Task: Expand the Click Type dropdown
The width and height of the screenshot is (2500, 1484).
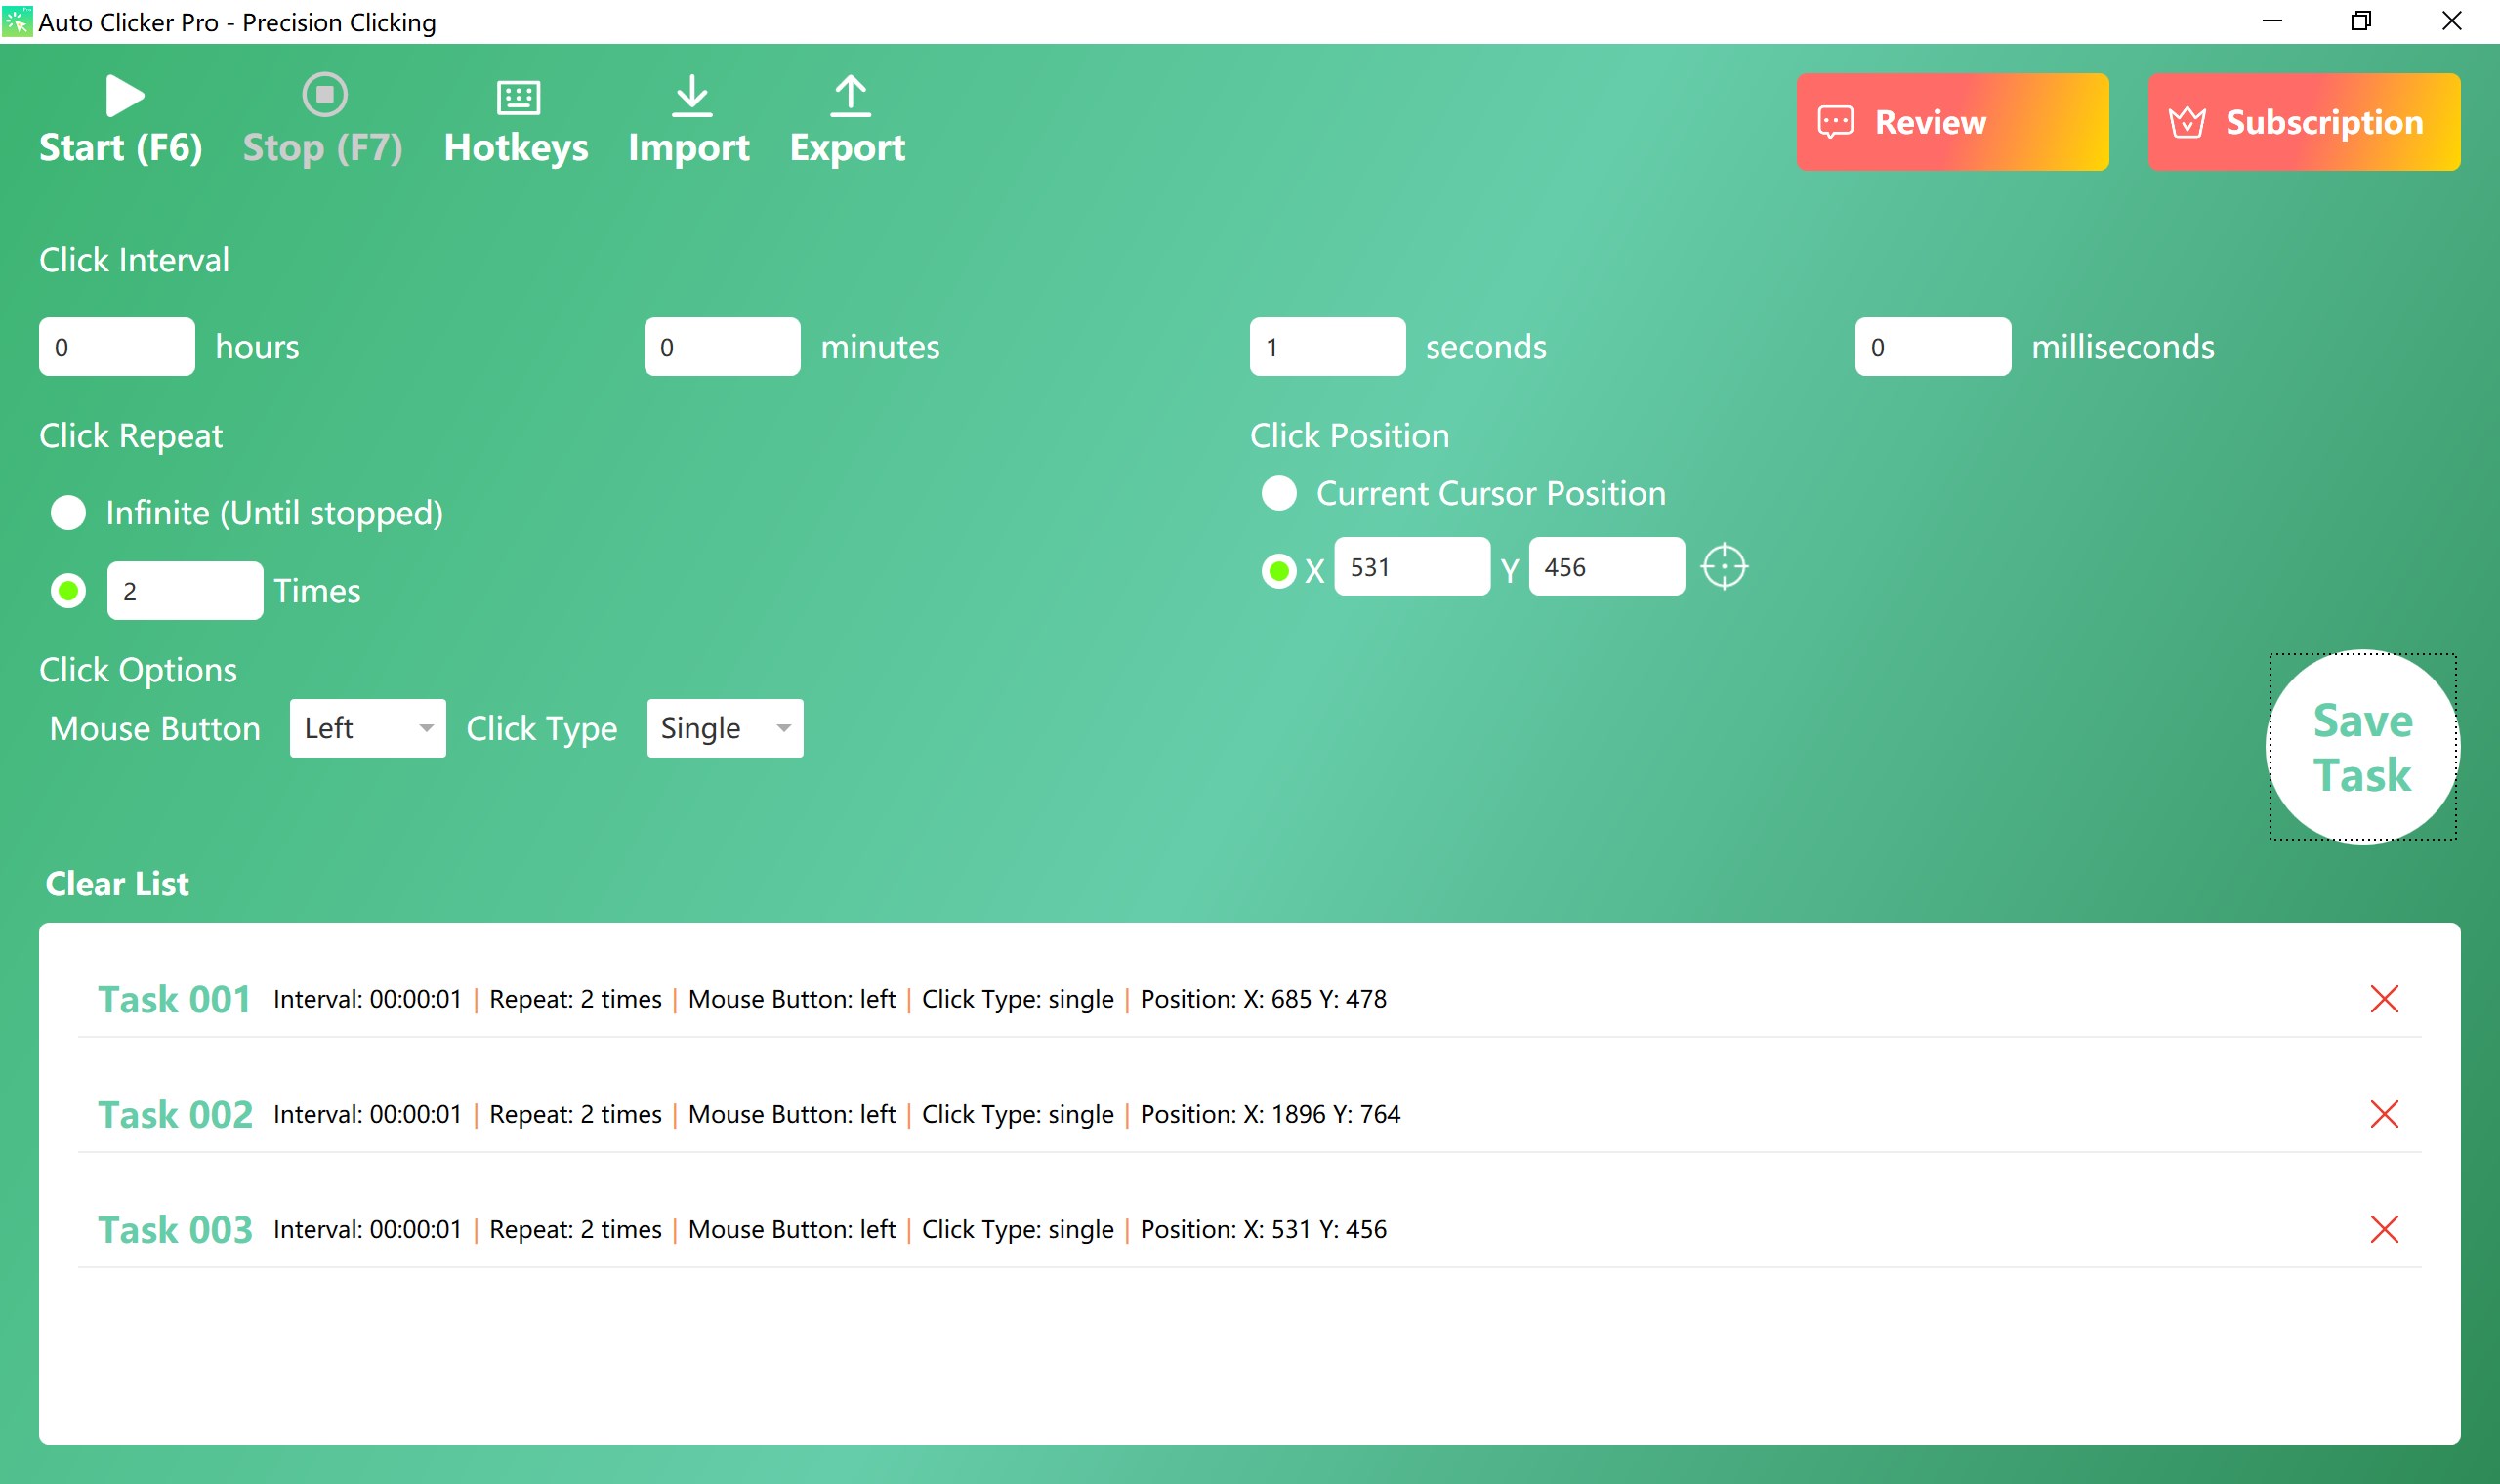Action: click(x=724, y=728)
